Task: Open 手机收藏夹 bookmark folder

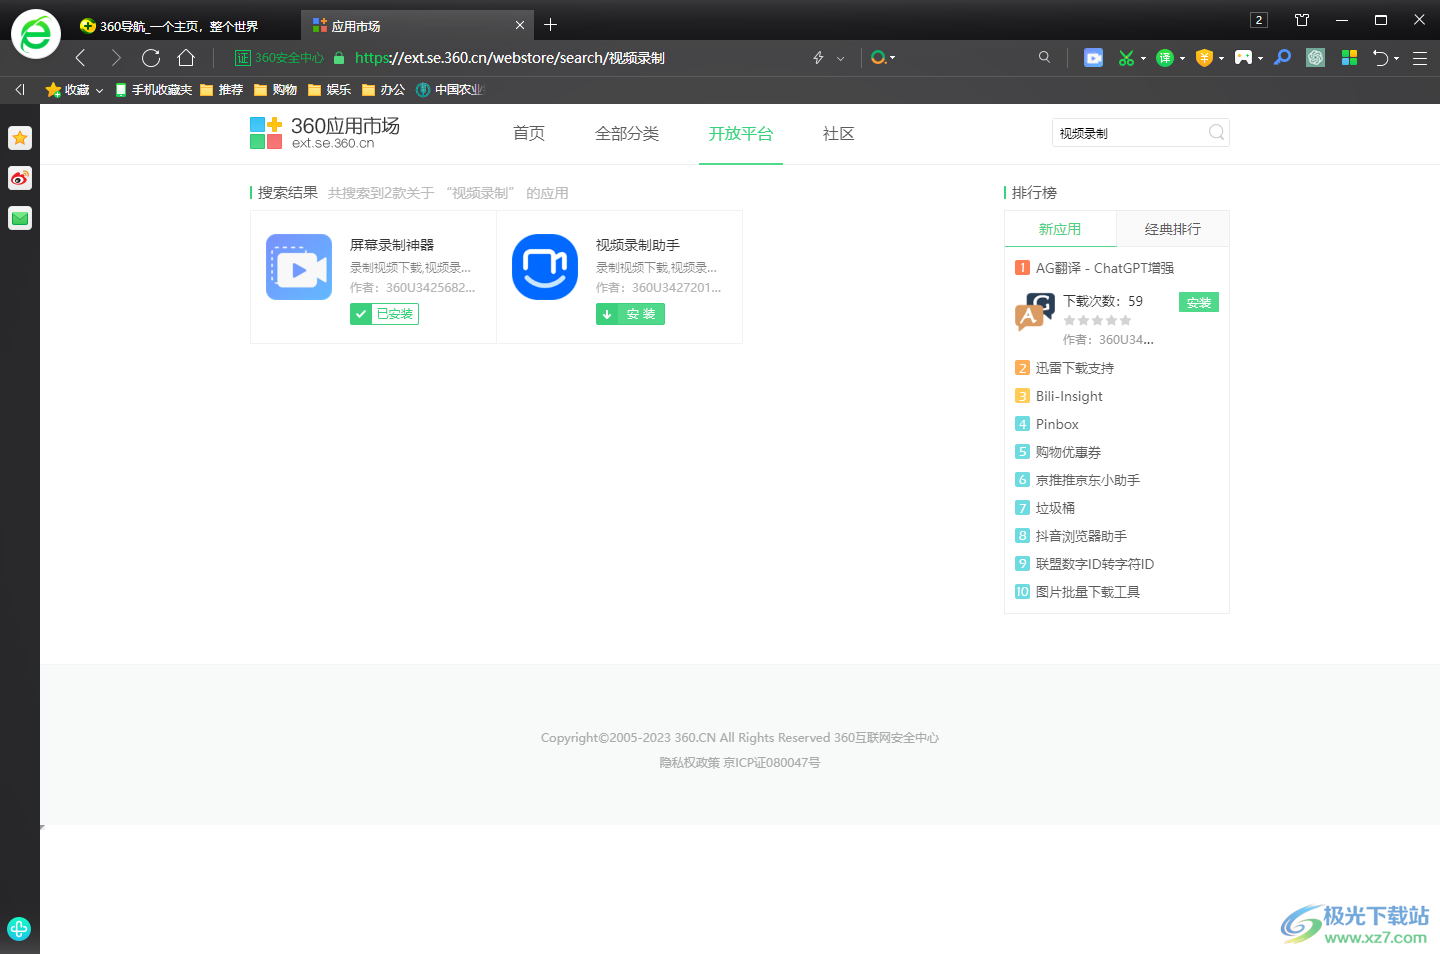Action: [x=153, y=89]
